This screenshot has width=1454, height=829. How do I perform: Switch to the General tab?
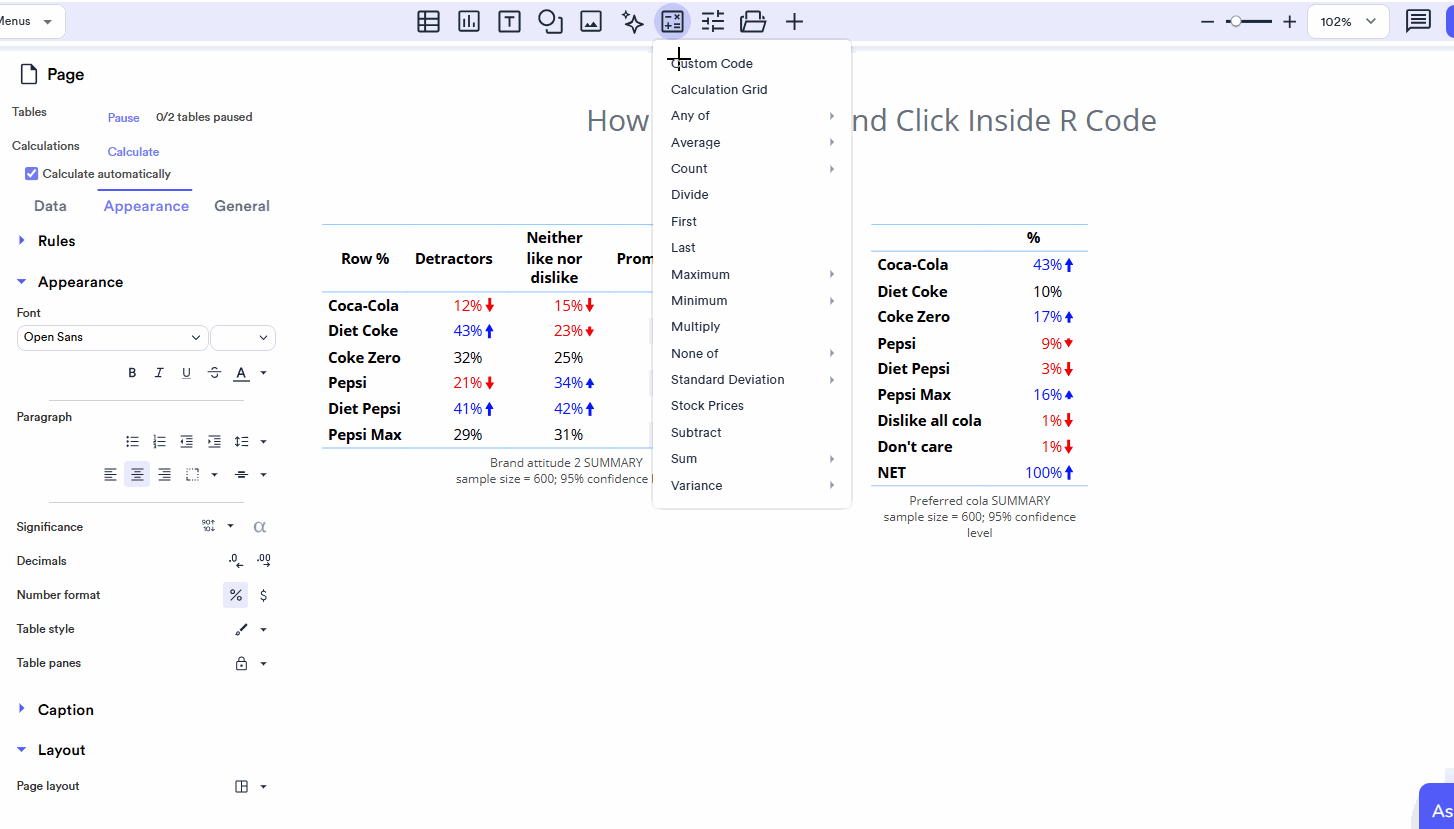tap(242, 206)
